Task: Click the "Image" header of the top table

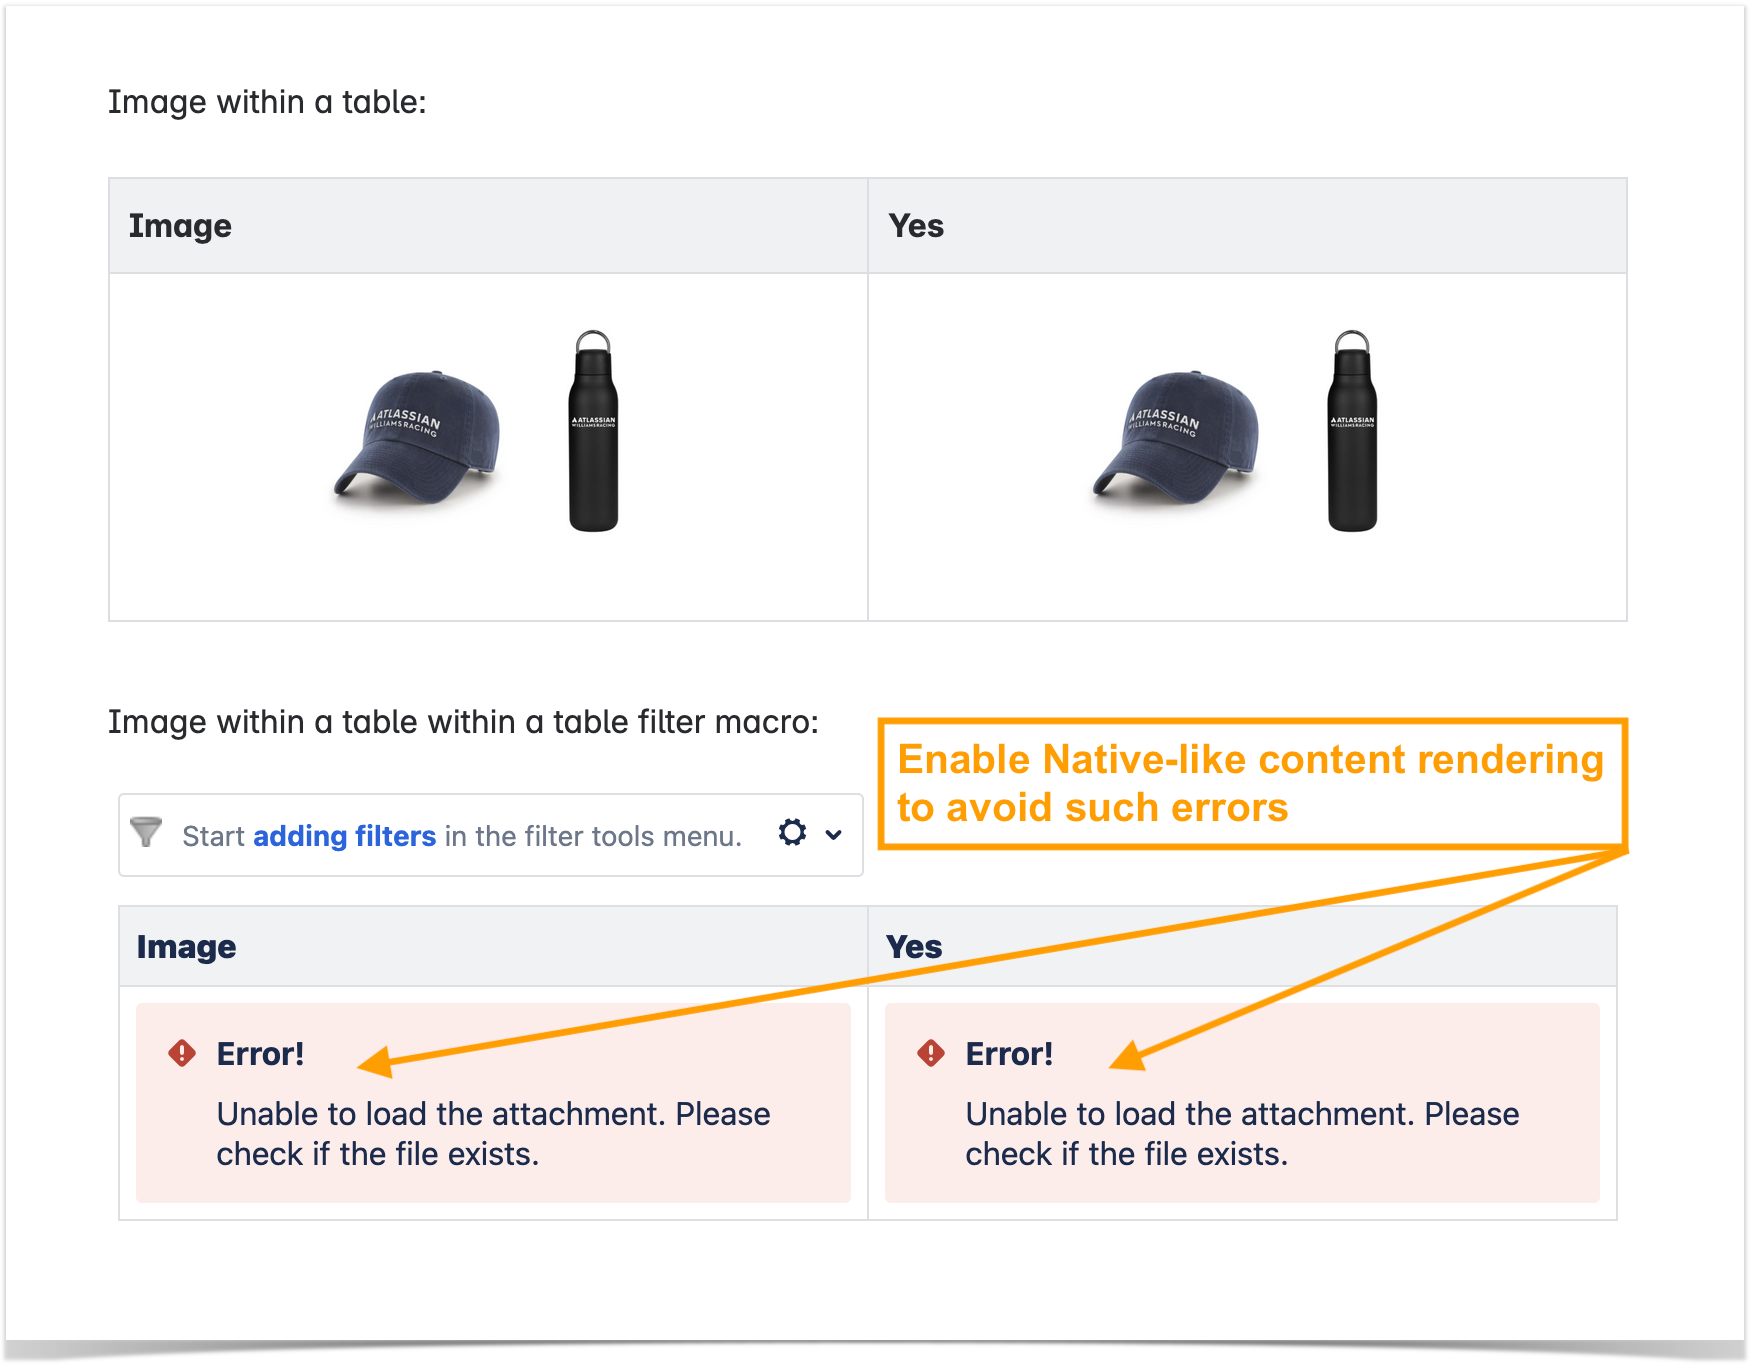Action: click(180, 226)
